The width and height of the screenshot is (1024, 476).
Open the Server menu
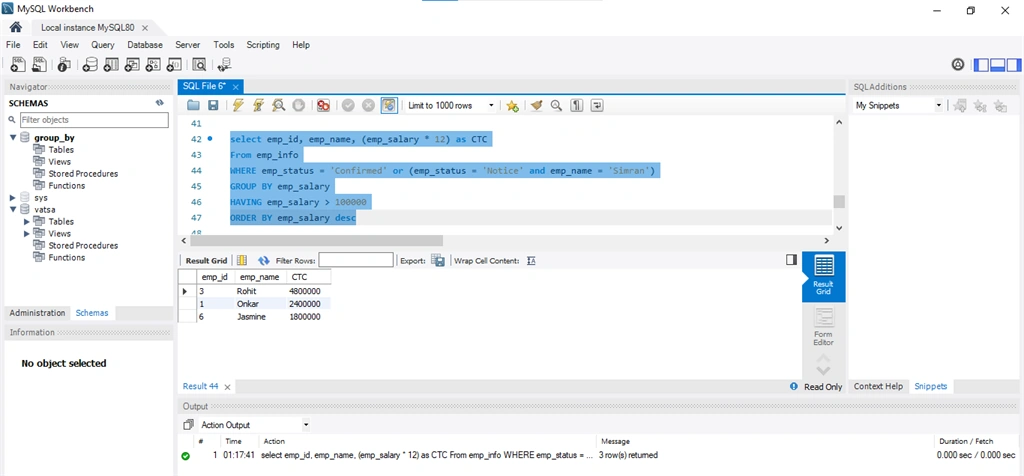[x=187, y=45]
